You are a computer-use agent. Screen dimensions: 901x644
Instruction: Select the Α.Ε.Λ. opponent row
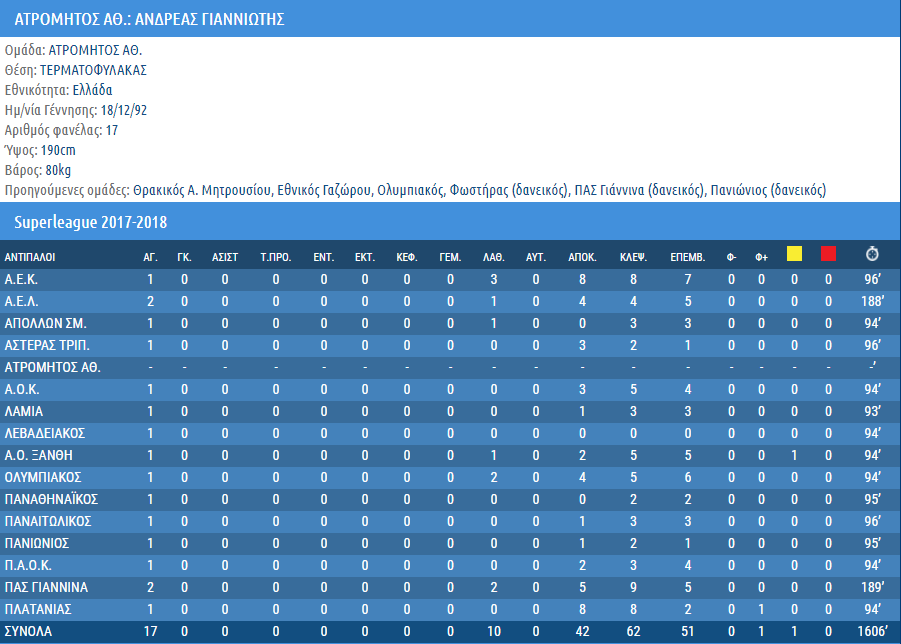pyautogui.click(x=450, y=302)
